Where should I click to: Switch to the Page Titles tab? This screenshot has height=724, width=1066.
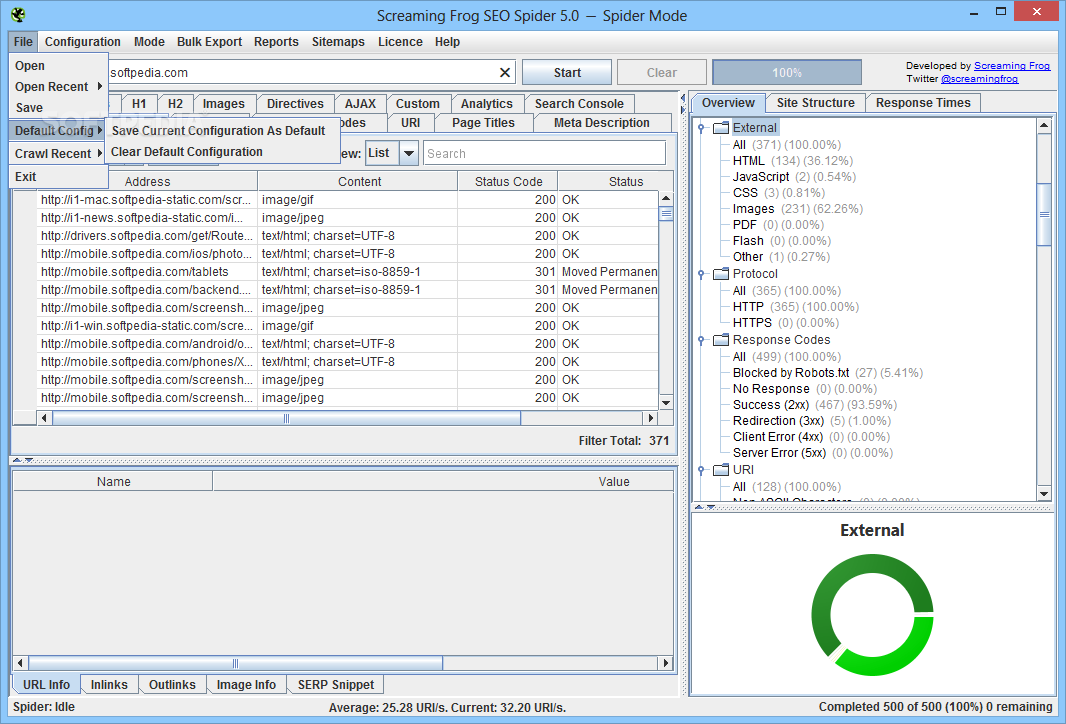[x=483, y=123]
